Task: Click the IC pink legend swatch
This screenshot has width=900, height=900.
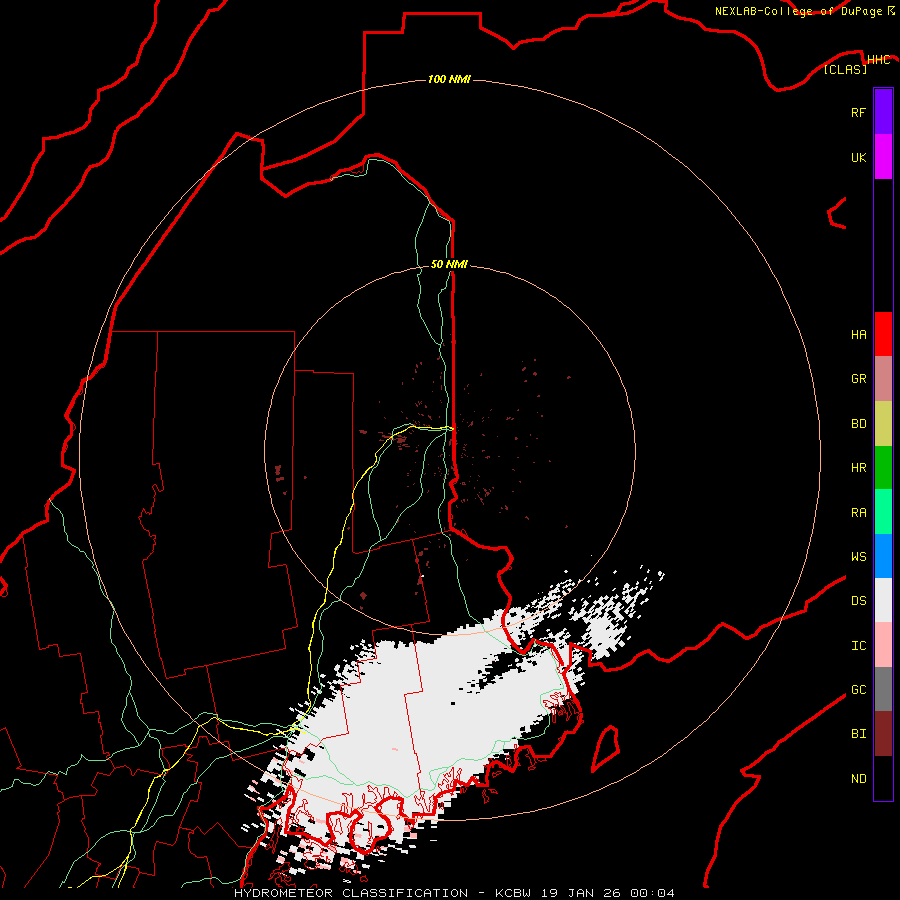Action: point(883,645)
